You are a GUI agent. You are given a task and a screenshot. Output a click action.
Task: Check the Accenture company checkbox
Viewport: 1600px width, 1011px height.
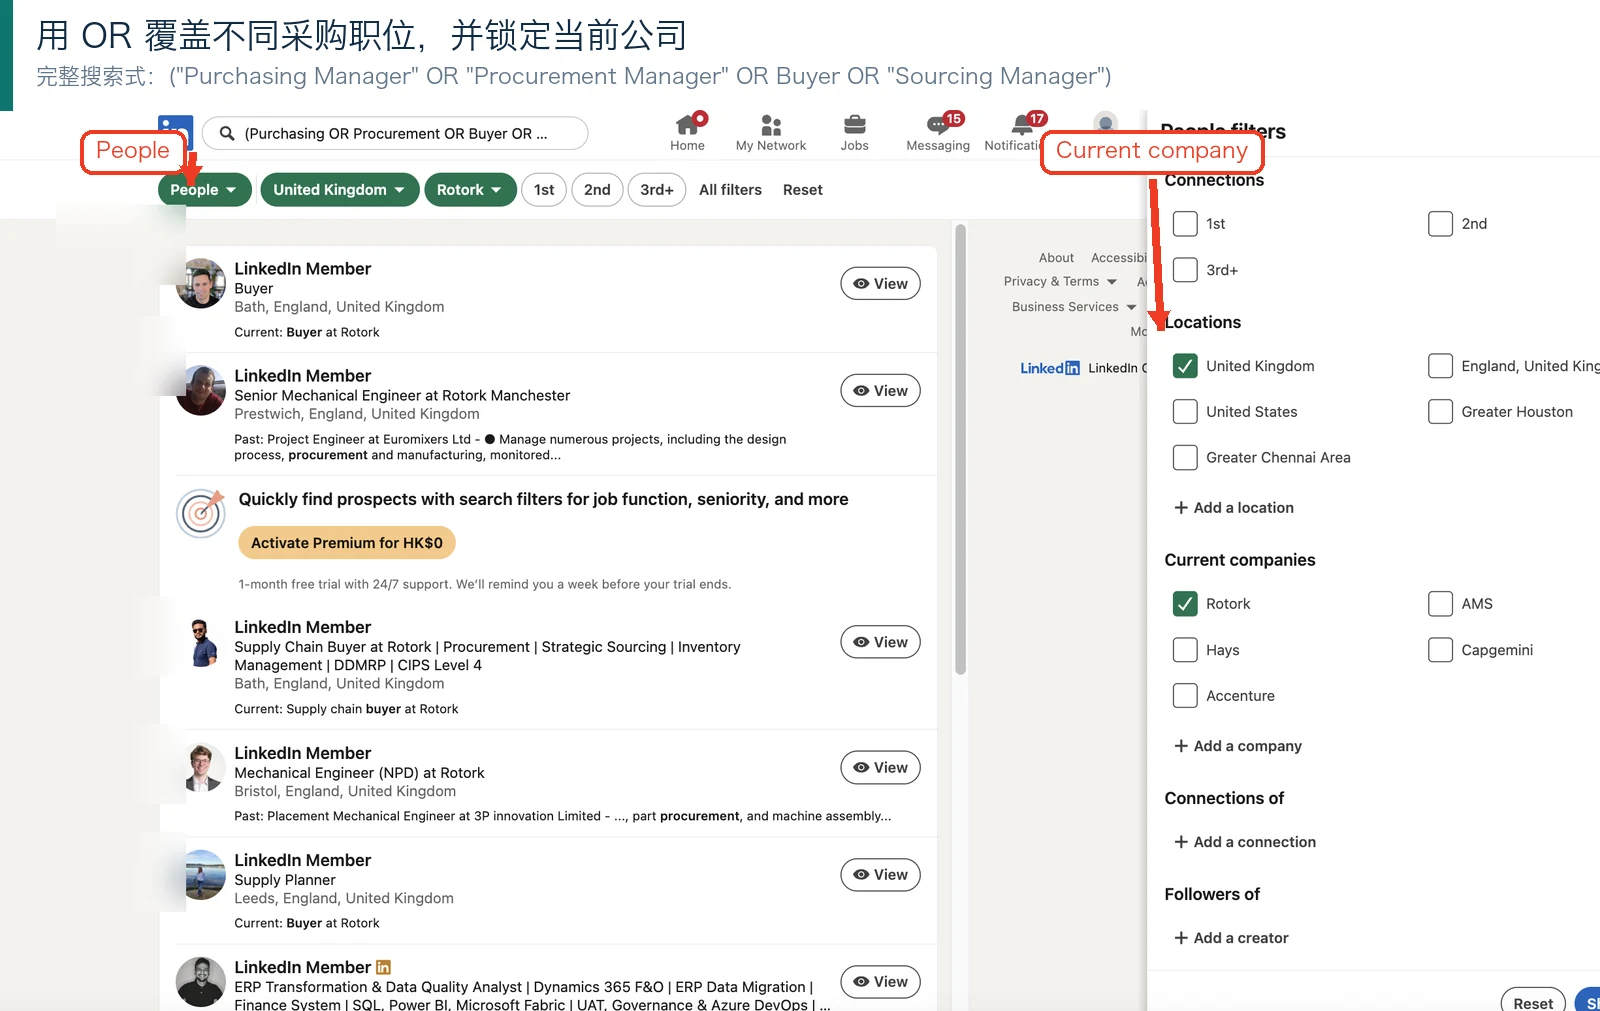click(x=1185, y=696)
